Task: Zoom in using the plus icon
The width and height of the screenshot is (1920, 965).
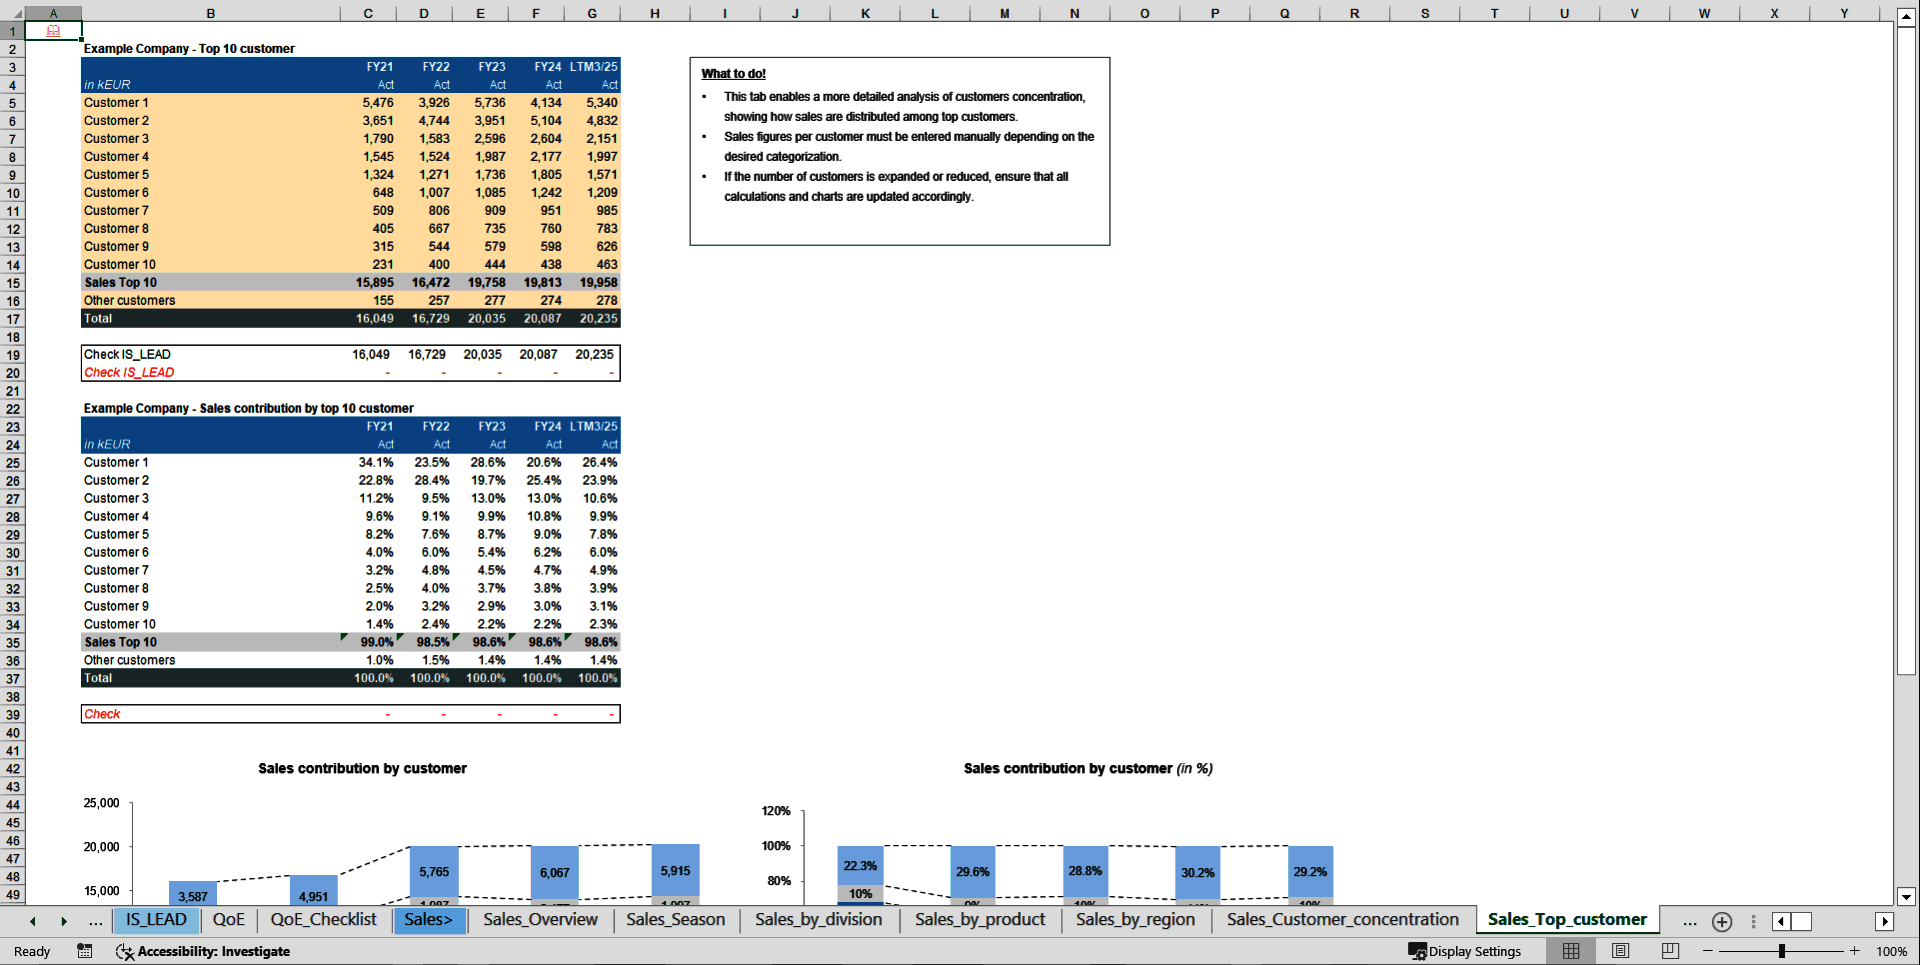Action: pos(1856,951)
